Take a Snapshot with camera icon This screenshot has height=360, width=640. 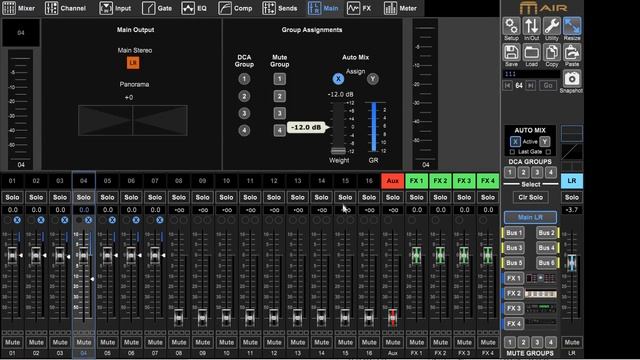coord(572,79)
